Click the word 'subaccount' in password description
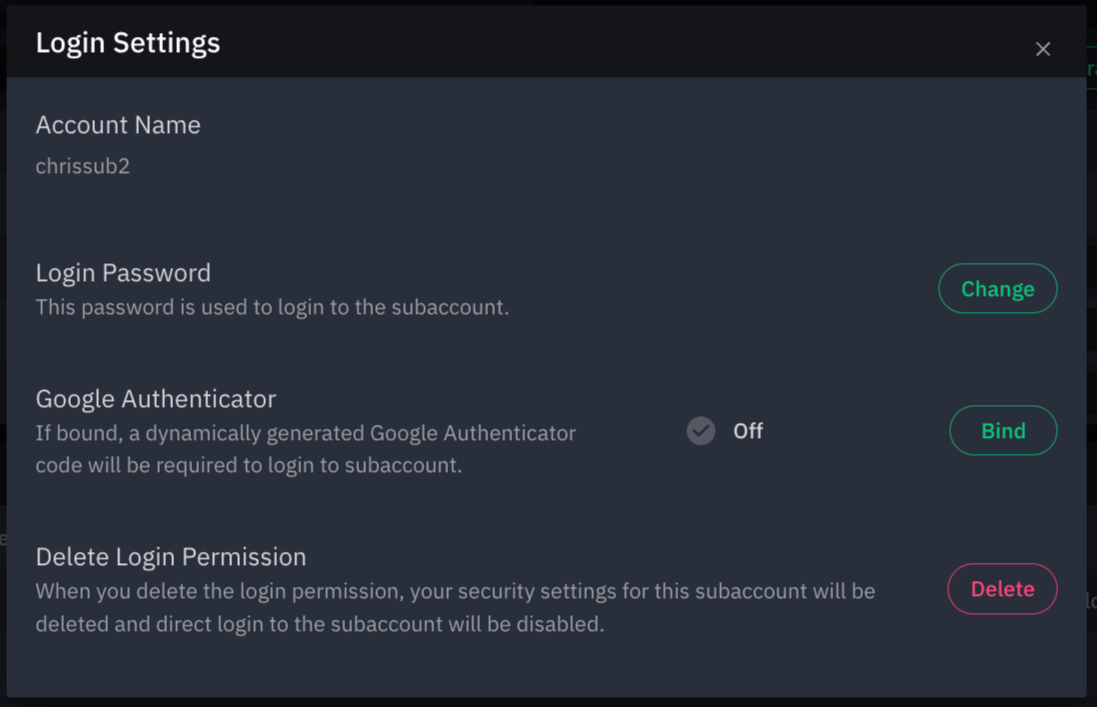This screenshot has height=707, width=1097. tap(448, 308)
